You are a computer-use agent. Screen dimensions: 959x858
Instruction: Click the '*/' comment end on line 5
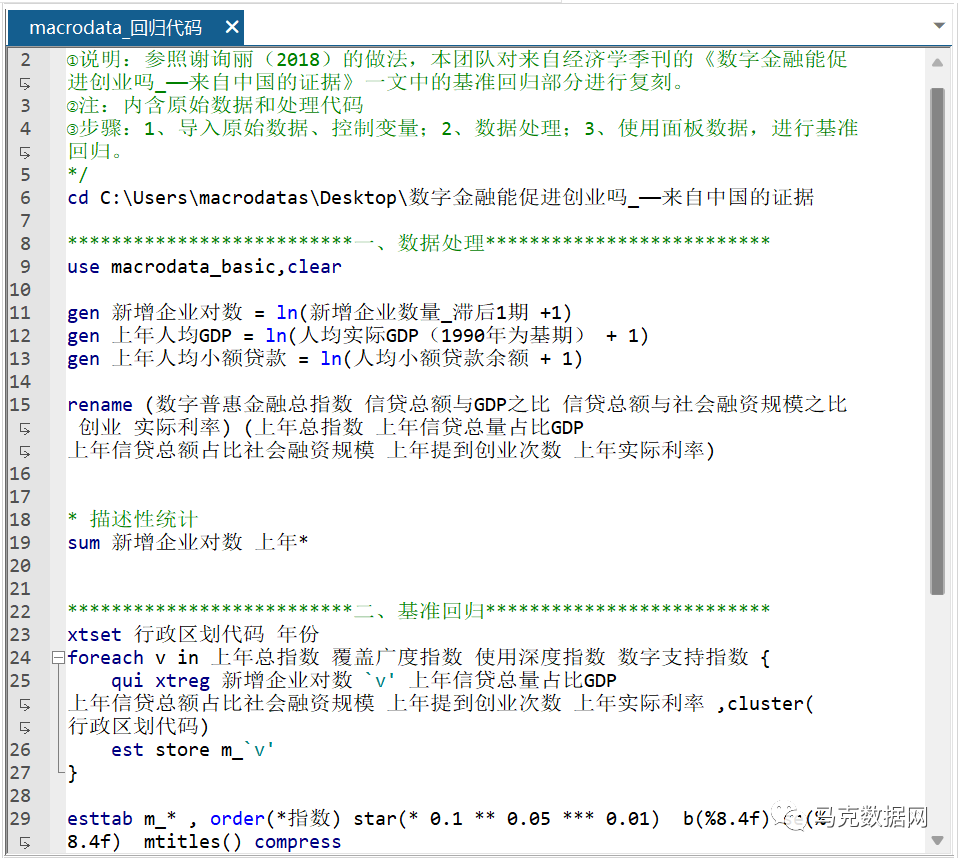pos(78,174)
